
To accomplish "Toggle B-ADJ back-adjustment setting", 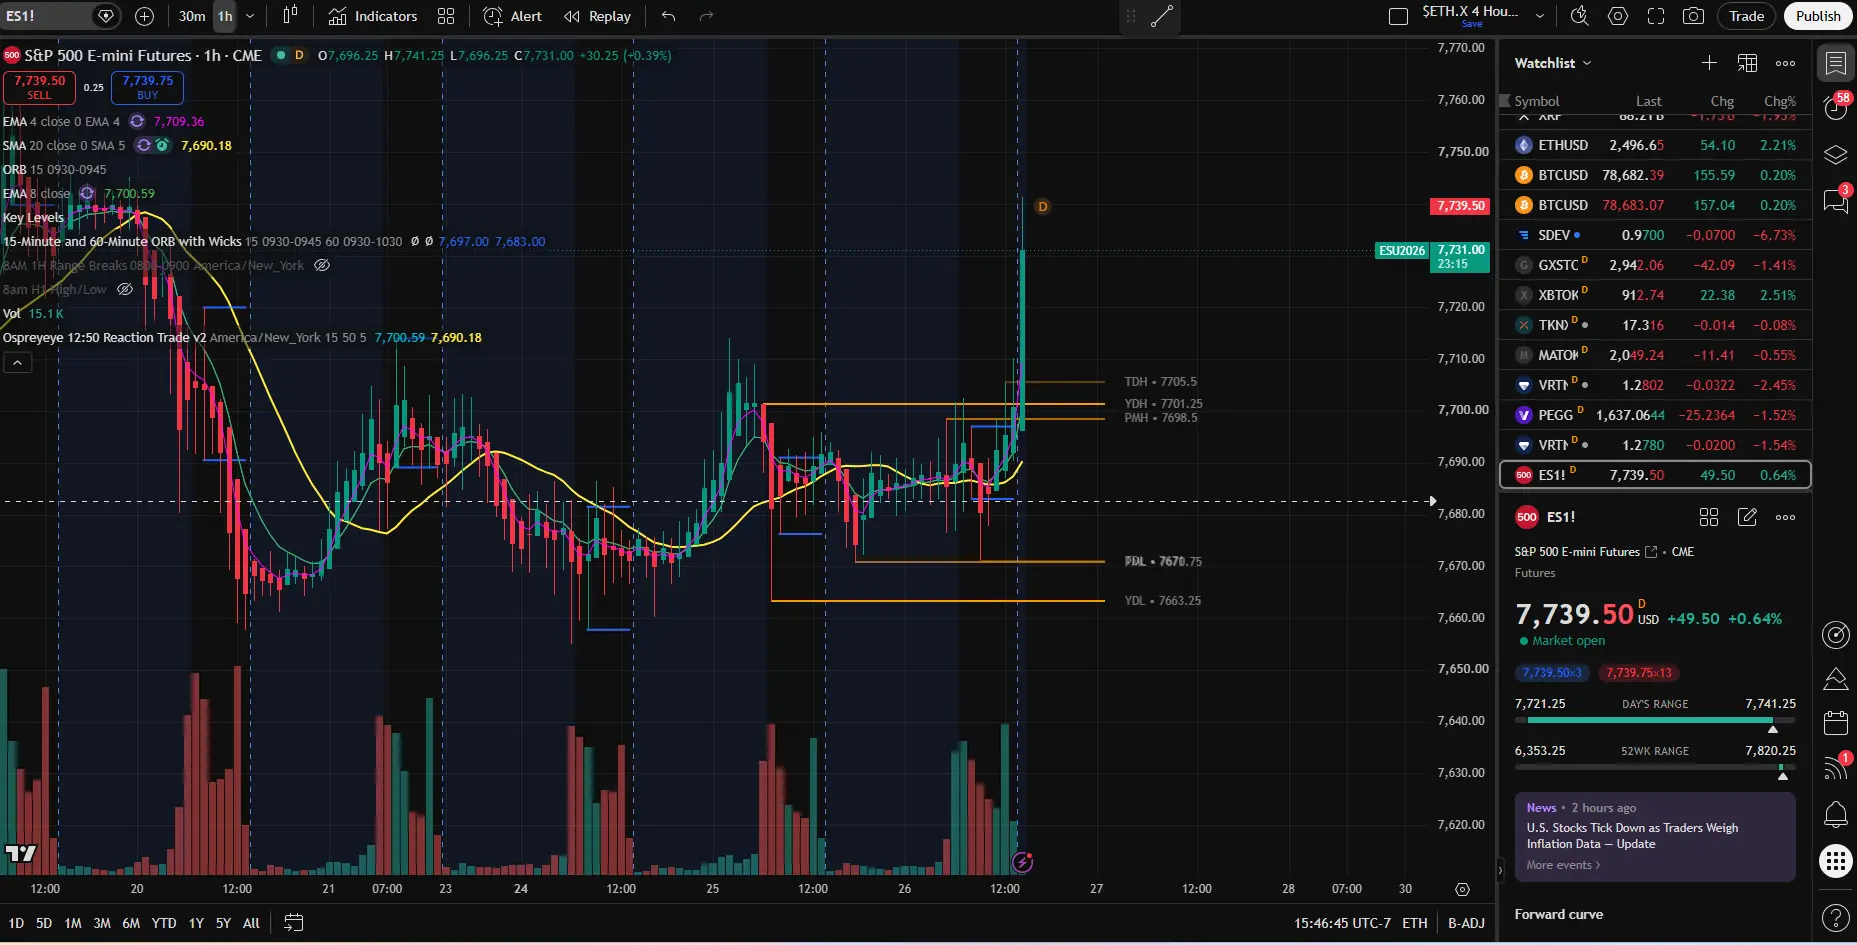I will pyautogui.click(x=1466, y=923).
